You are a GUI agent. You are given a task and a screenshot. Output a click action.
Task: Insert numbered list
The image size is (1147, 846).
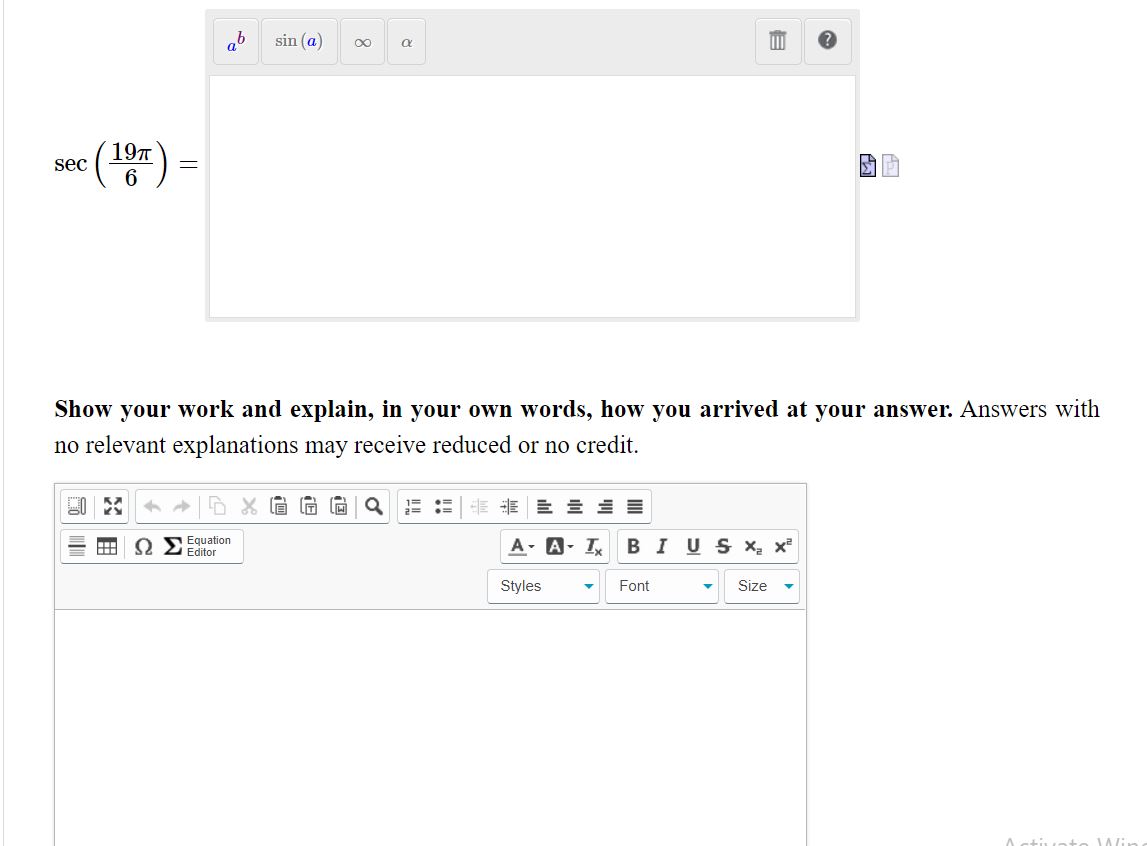pos(413,506)
